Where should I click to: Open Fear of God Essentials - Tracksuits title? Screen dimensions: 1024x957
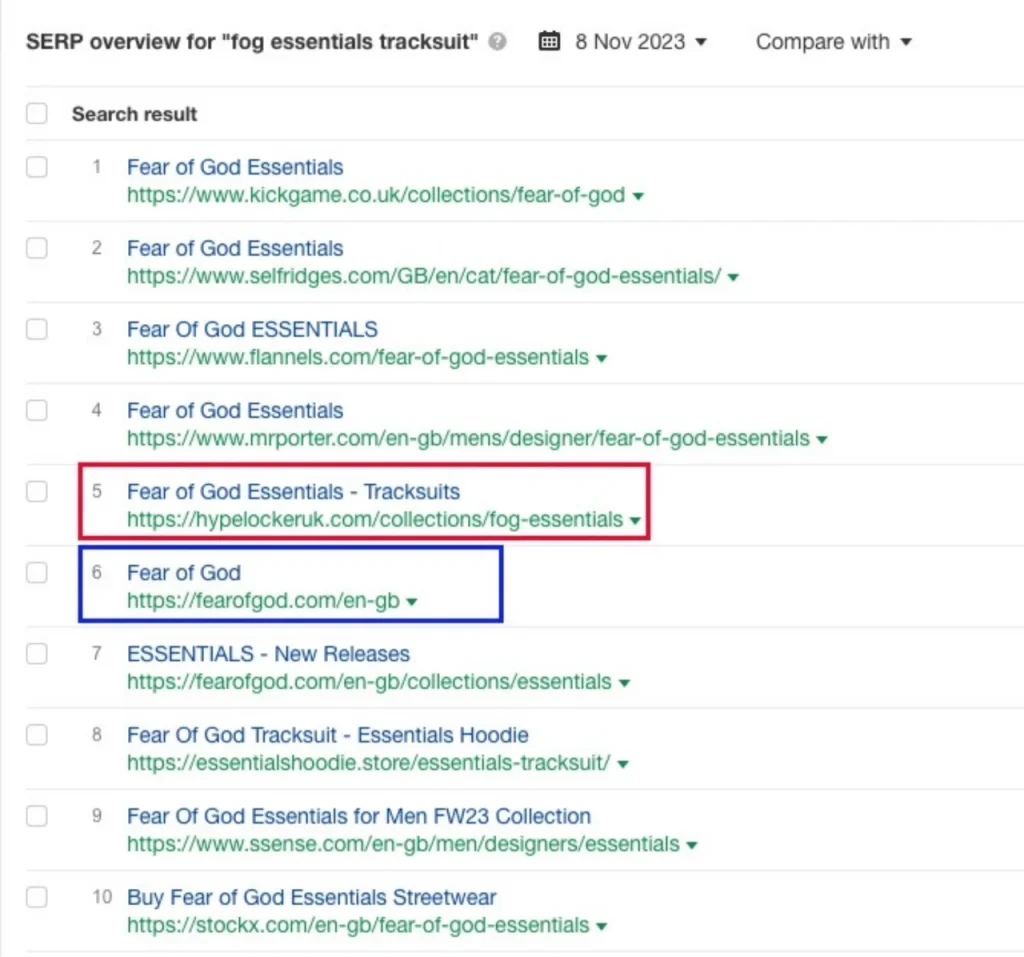[x=293, y=491]
